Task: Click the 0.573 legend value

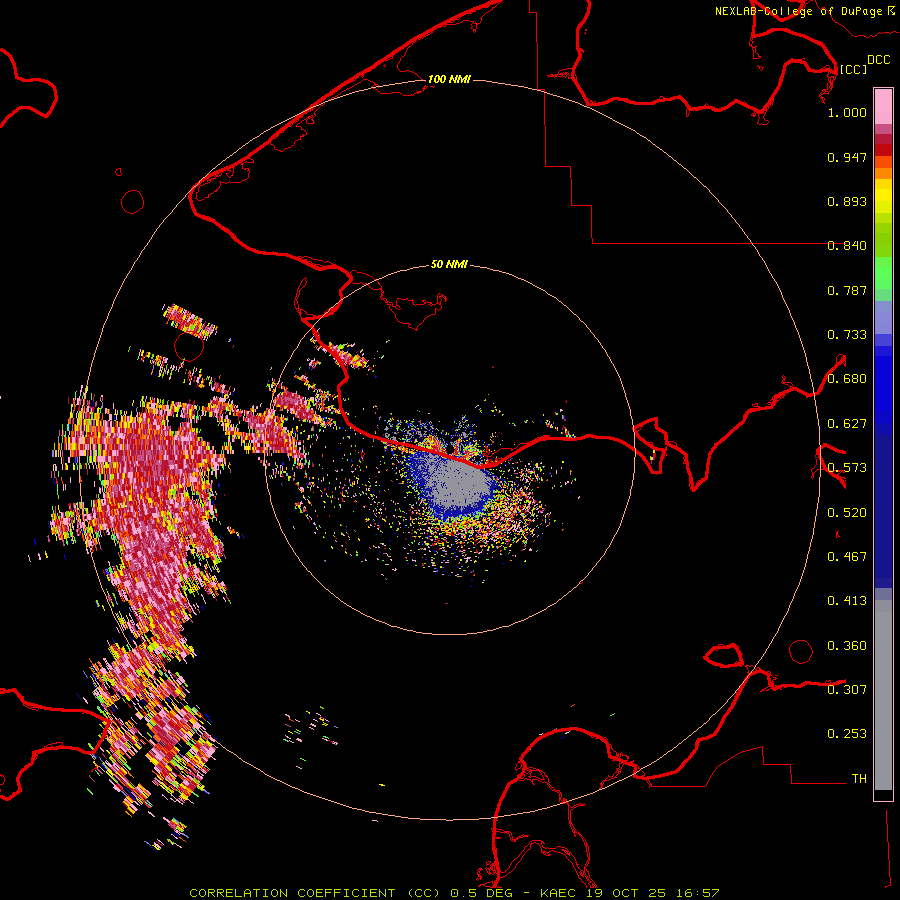Action: 847,468
